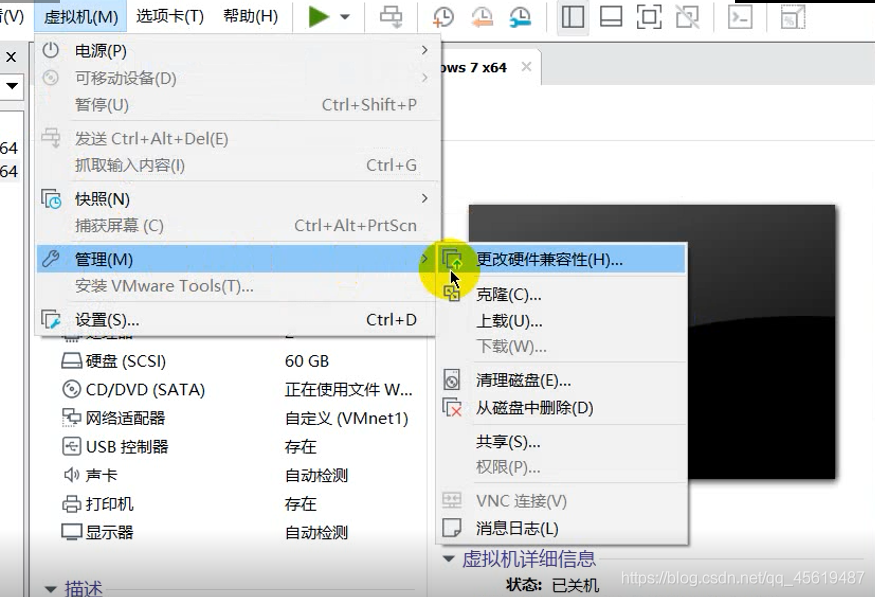The height and width of the screenshot is (597, 875).
Task: Click the revert to snapshot icon
Action: point(482,17)
